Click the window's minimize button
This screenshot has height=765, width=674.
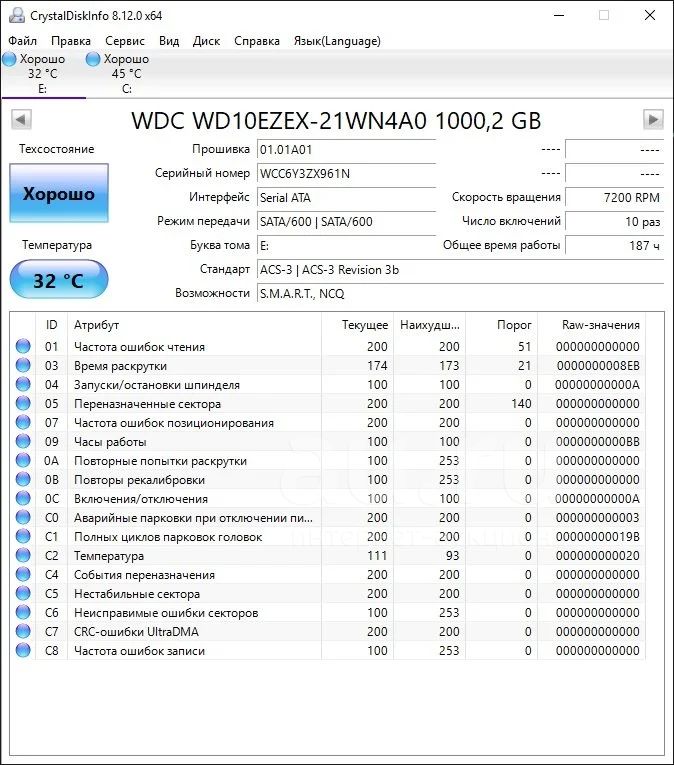(x=559, y=15)
